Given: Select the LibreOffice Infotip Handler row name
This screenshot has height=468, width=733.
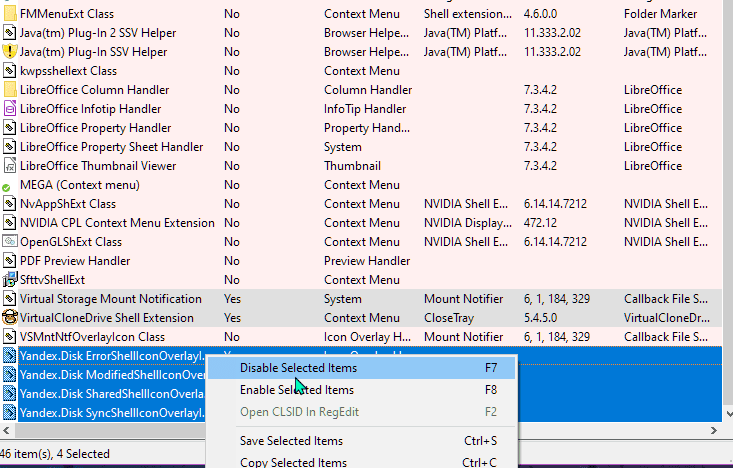Looking at the screenshot, I should 90,109.
